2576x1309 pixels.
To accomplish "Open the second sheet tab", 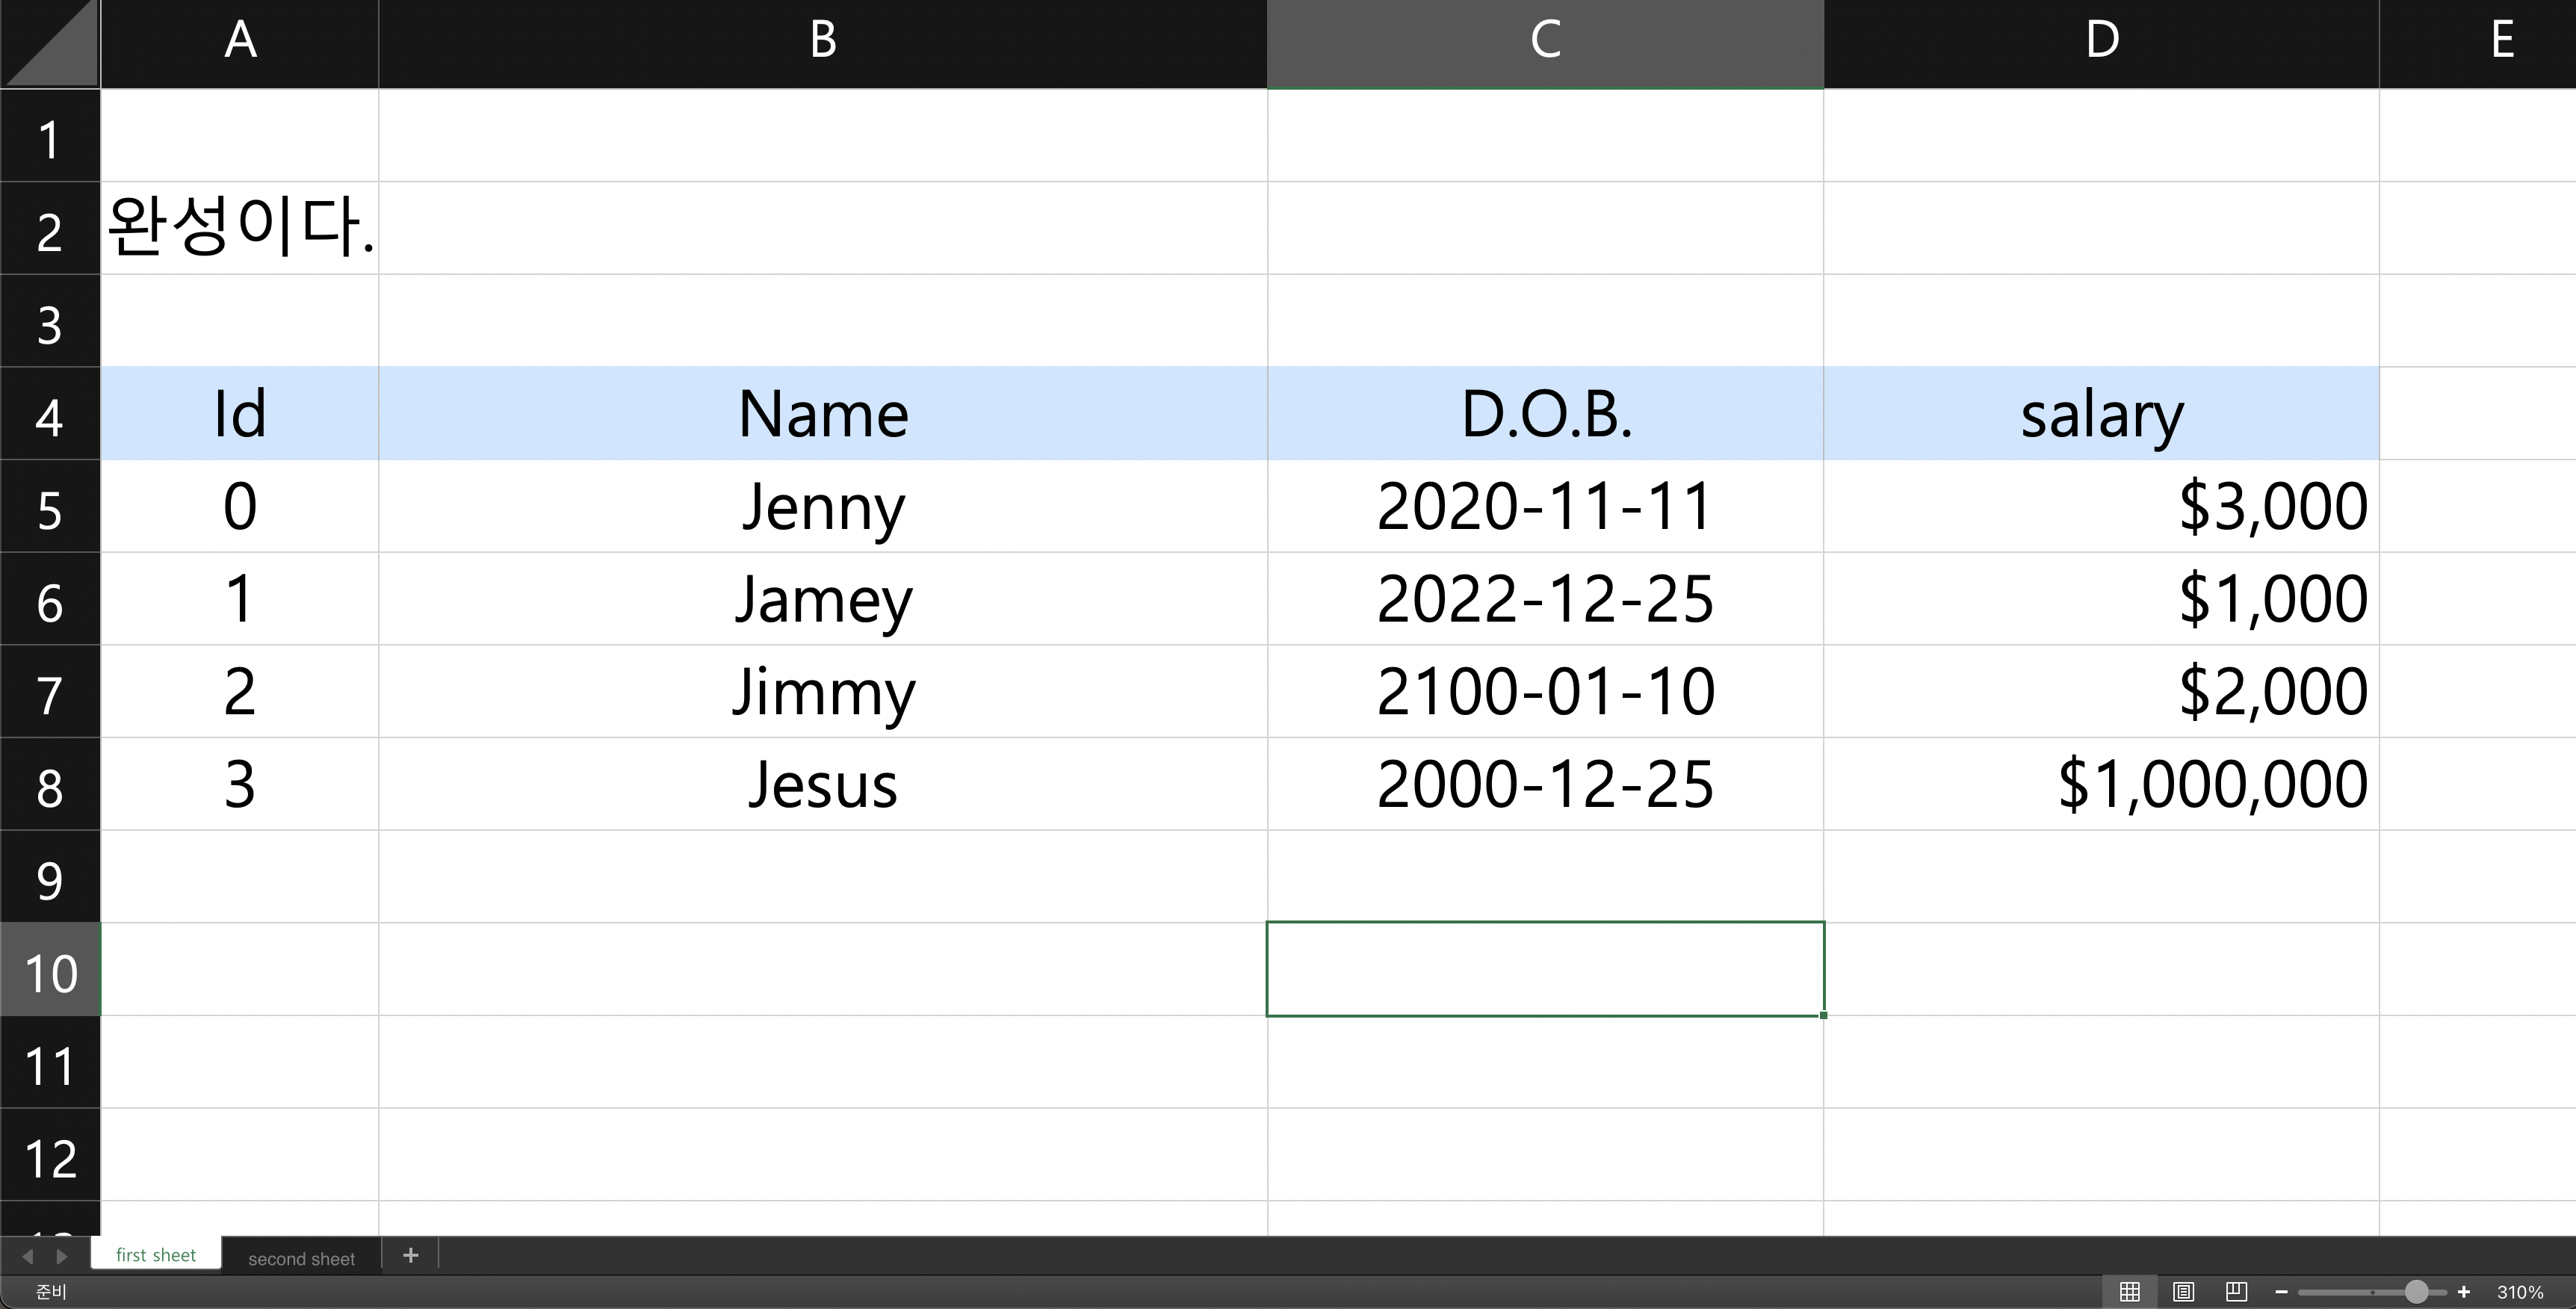I will (x=301, y=1258).
